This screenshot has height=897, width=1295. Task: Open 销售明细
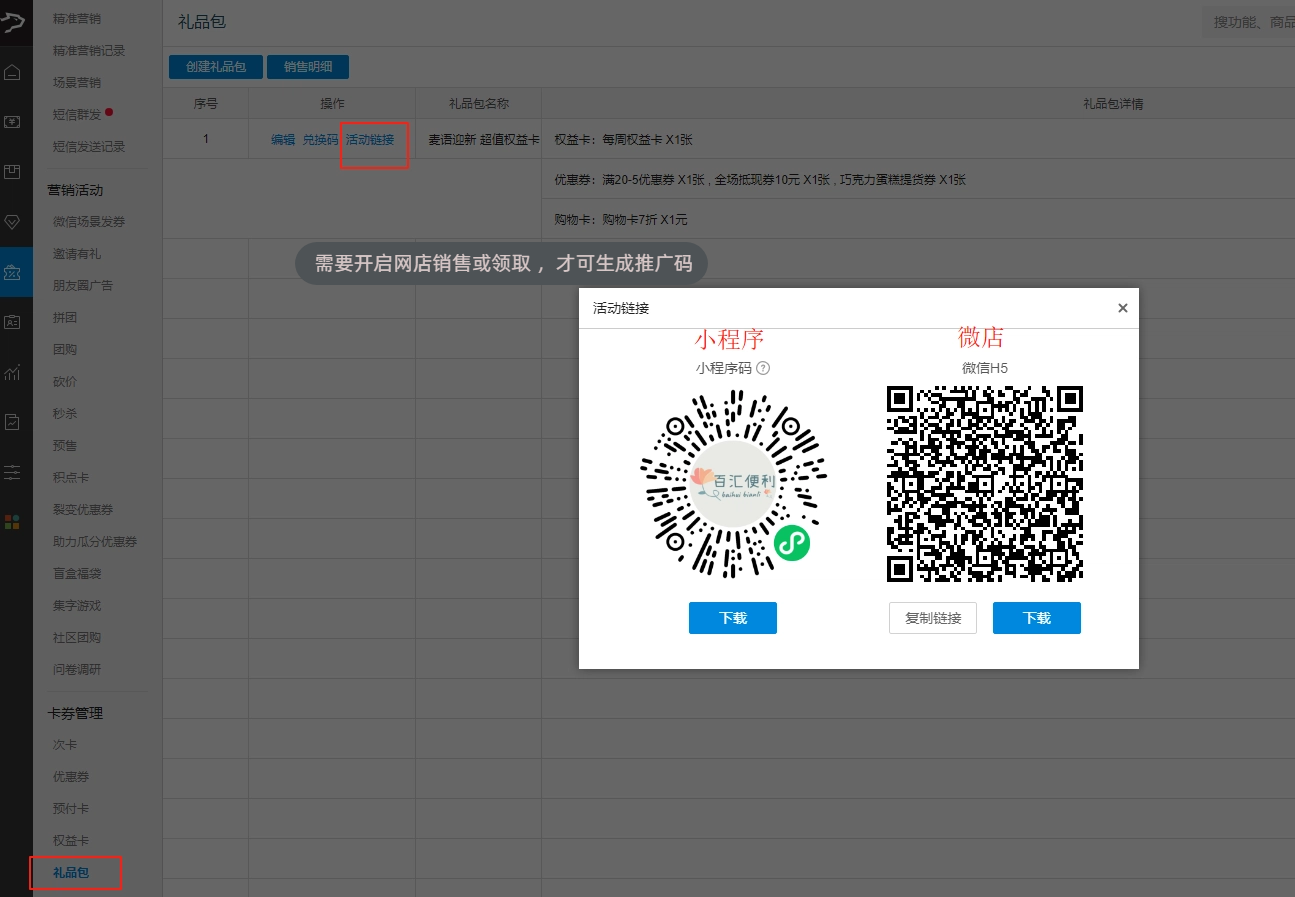(x=308, y=67)
